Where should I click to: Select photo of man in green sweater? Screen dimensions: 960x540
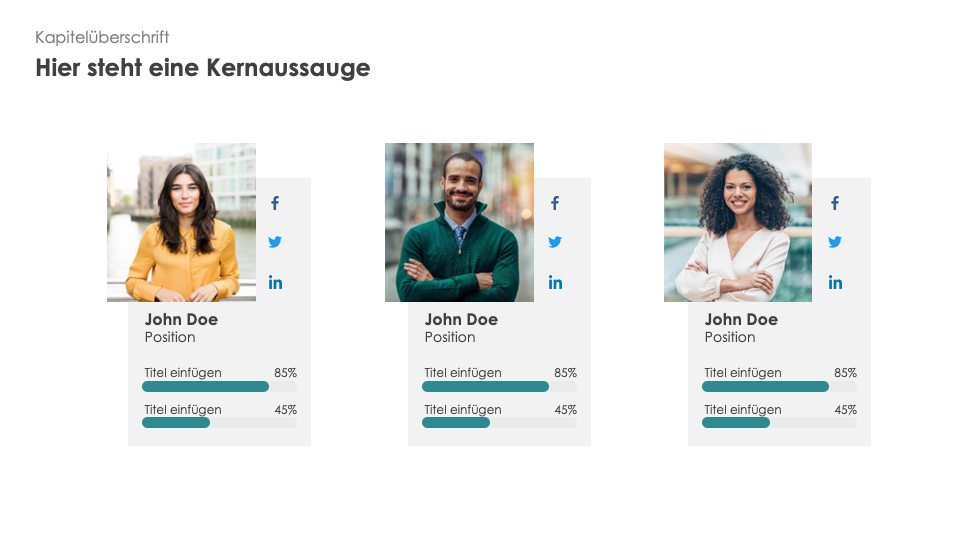pyautogui.click(x=459, y=222)
